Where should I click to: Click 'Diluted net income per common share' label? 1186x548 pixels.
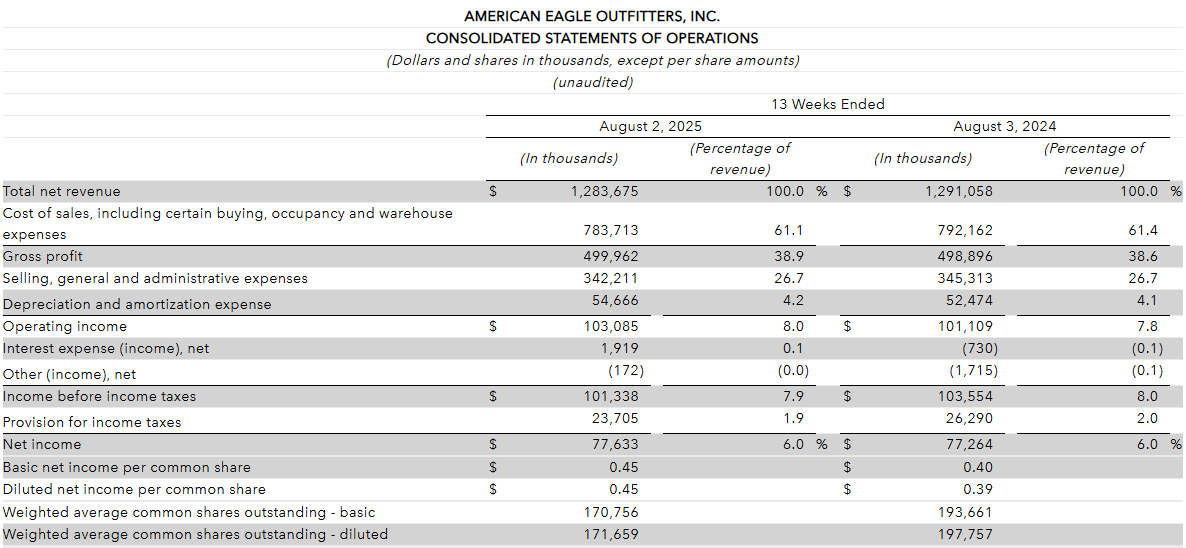coord(134,489)
